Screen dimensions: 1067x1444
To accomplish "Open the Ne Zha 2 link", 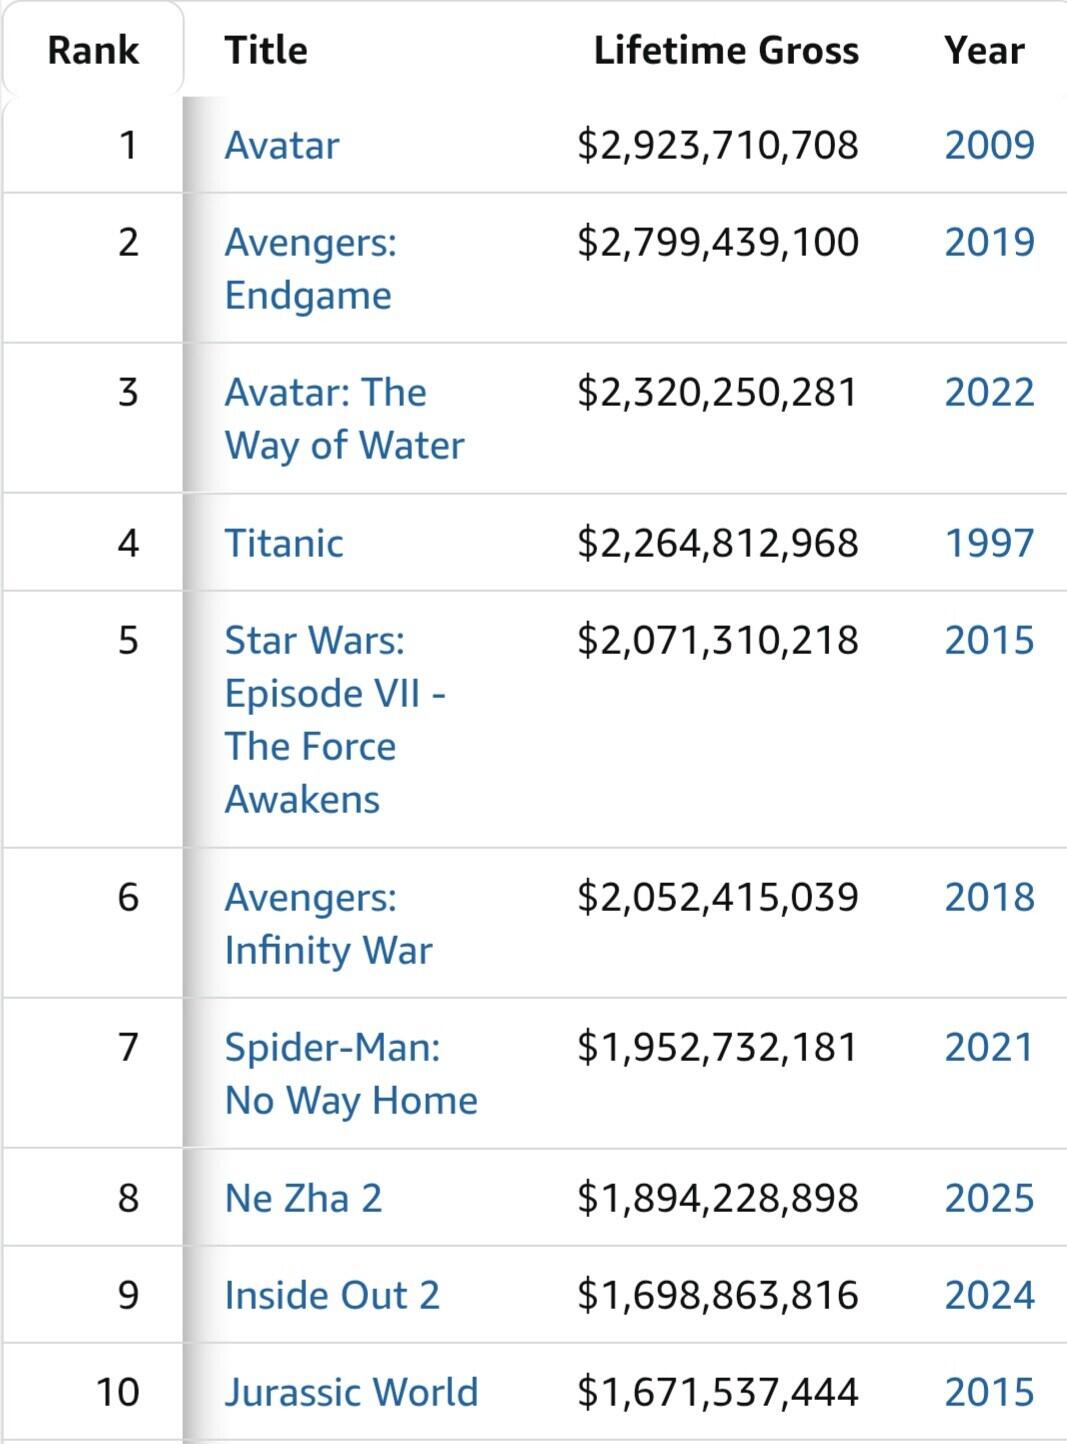I will 302,1198.
